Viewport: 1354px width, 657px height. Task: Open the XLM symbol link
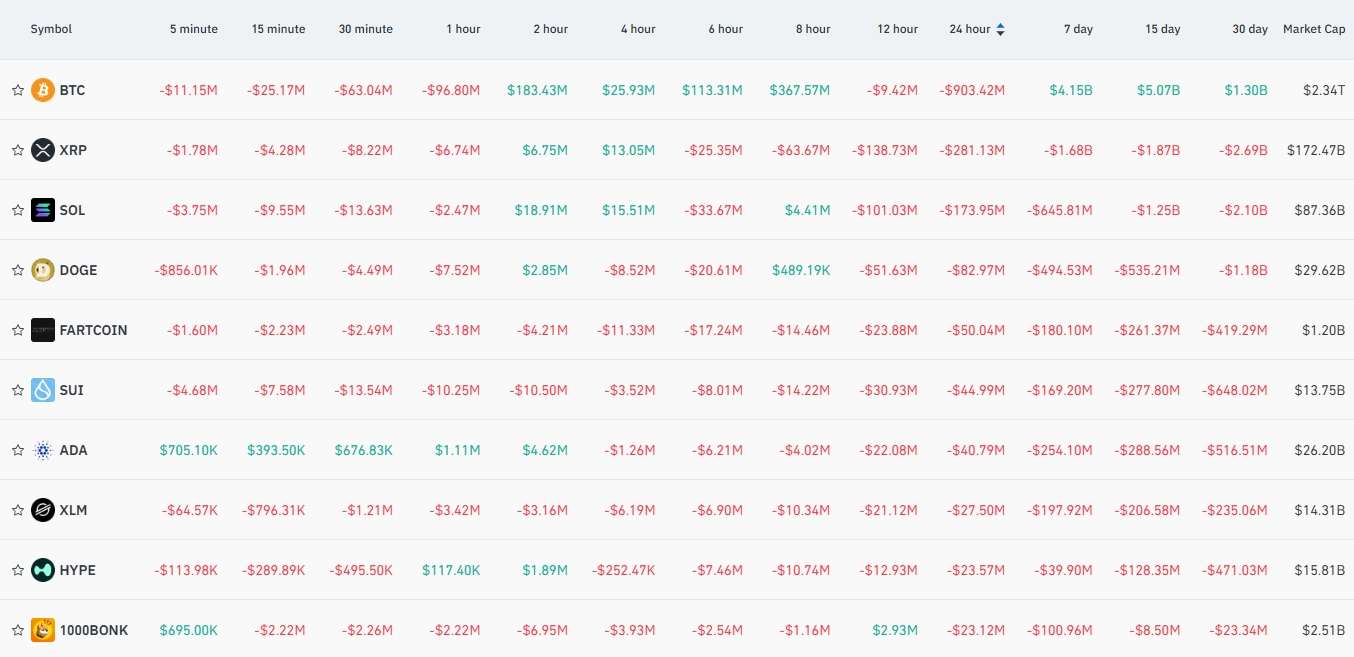[x=73, y=510]
